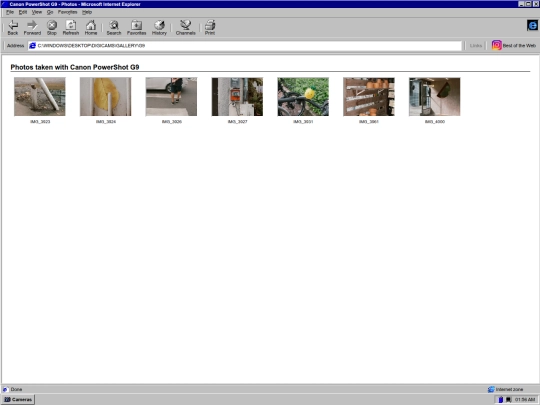Open the Search toolbar button
This screenshot has width=540, height=405.
point(114,28)
